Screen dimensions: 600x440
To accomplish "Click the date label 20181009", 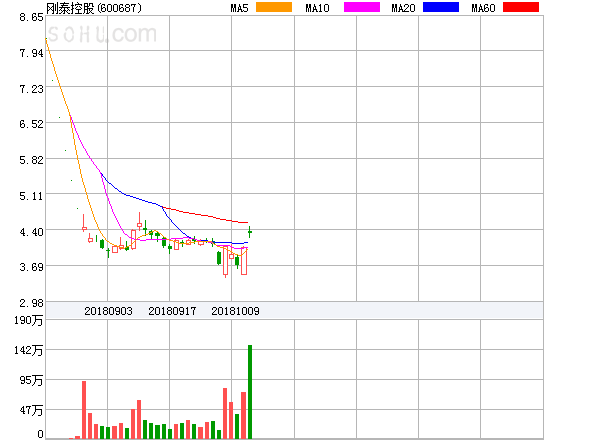I will pos(235,311).
